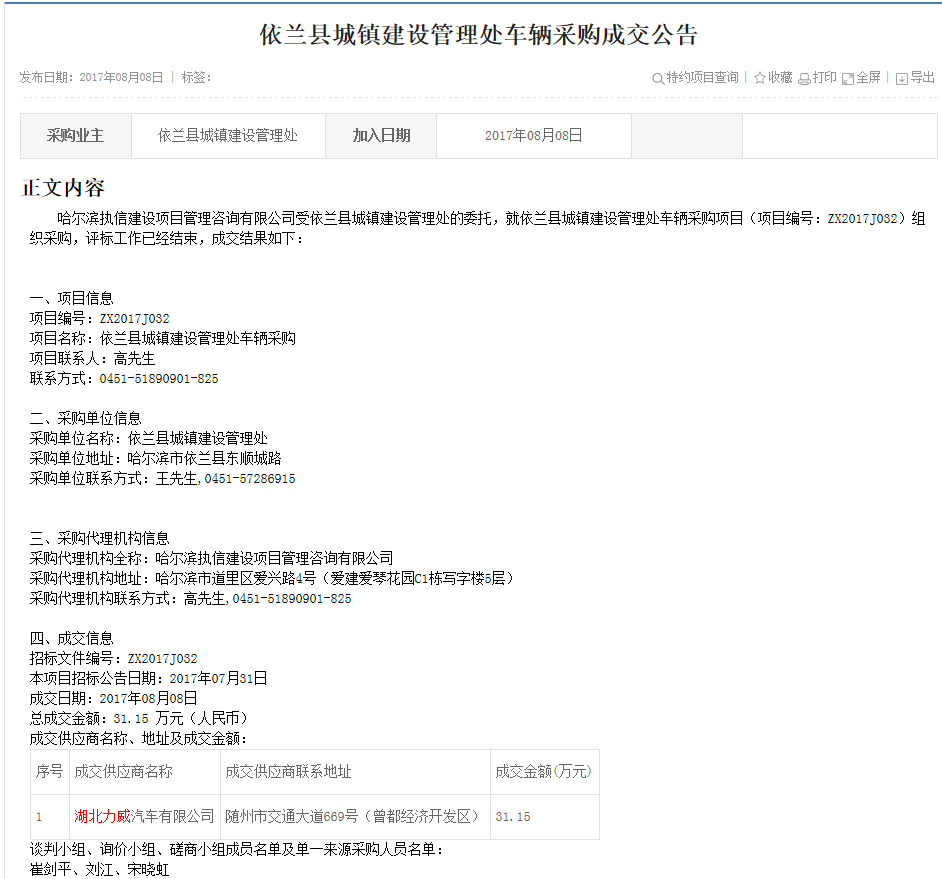Click the 总成交金额 31.15 万元 line
This screenshot has width=942, height=879.
pyautogui.click(x=139, y=719)
